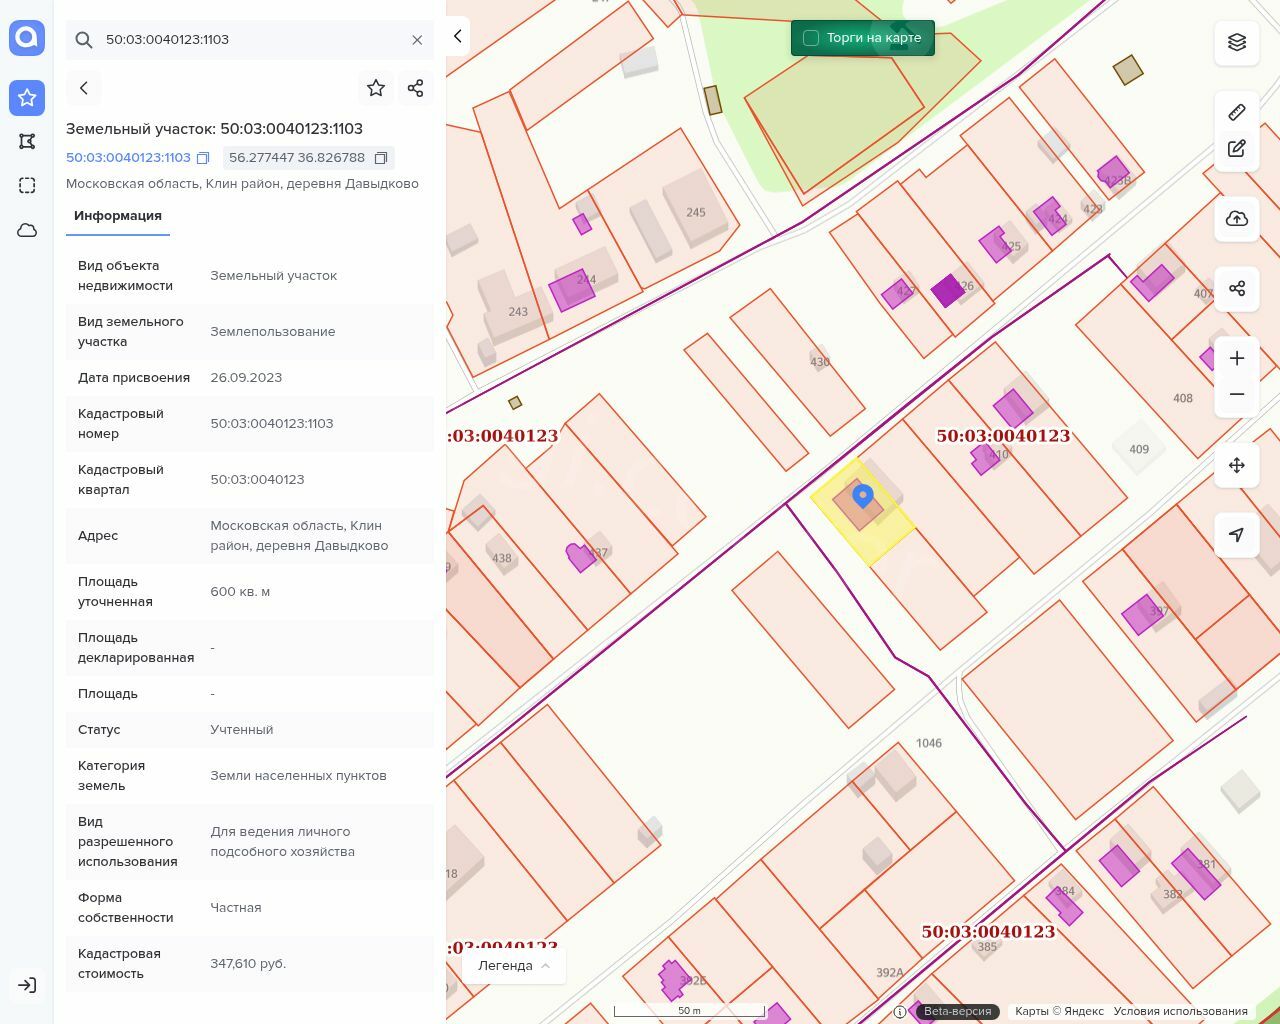Activate the ruler measurement tool
The width and height of the screenshot is (1280, 1024).
1237,112
